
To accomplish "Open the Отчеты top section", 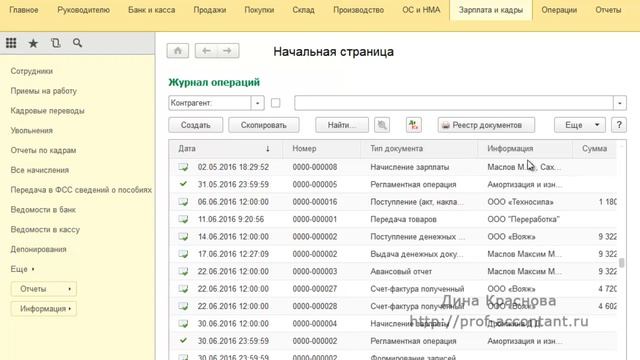I will point(608,10).
